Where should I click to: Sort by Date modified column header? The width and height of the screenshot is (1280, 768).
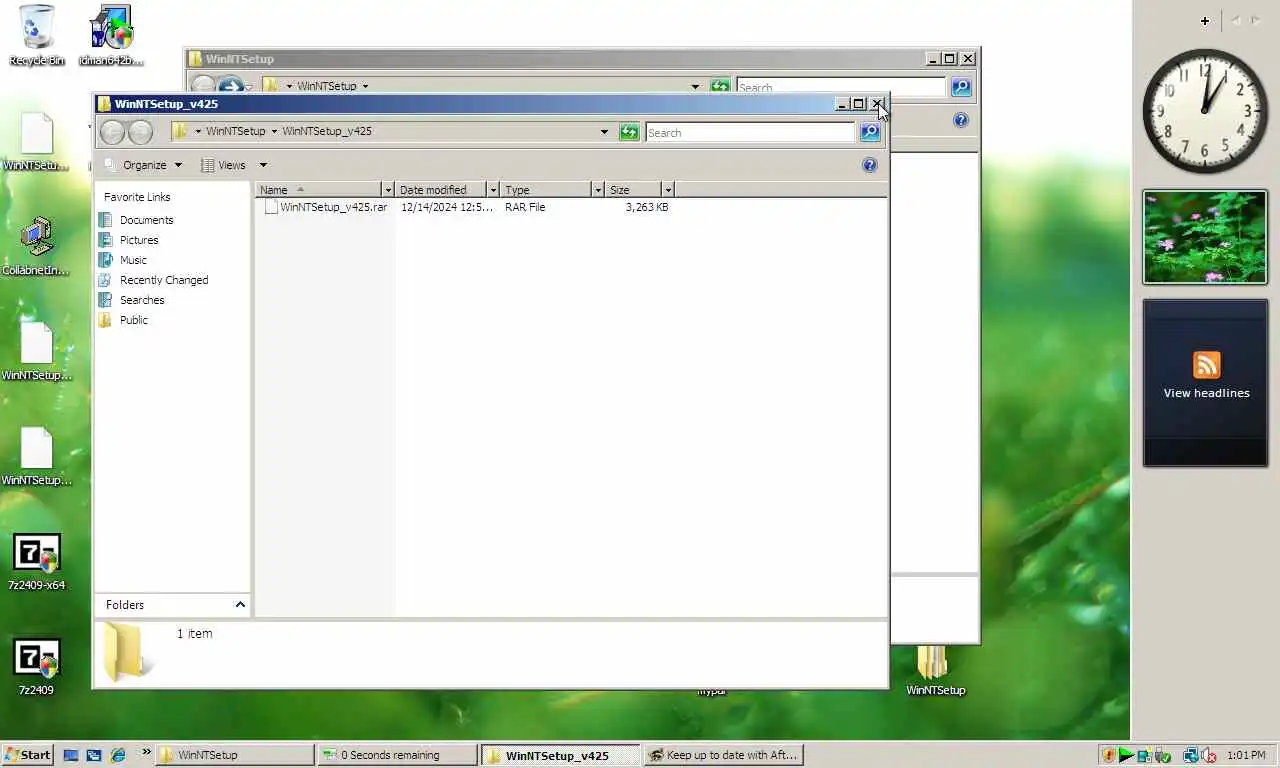[441, 189]
